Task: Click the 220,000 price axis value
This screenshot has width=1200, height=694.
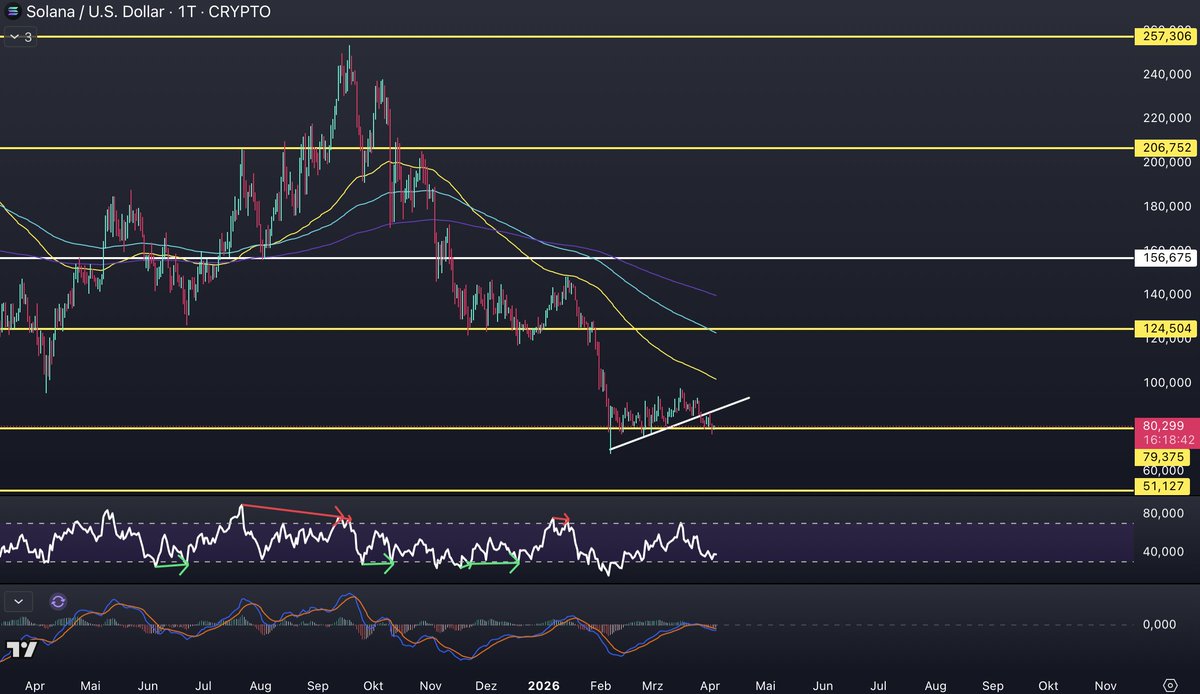Action: click(x=1166, y=118)
